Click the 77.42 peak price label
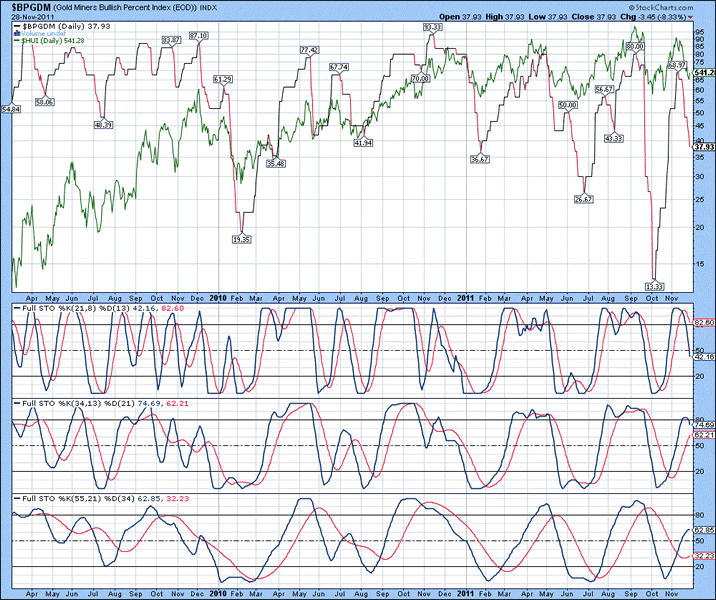This screenshot has width=716, height=600. click(309, 50)
